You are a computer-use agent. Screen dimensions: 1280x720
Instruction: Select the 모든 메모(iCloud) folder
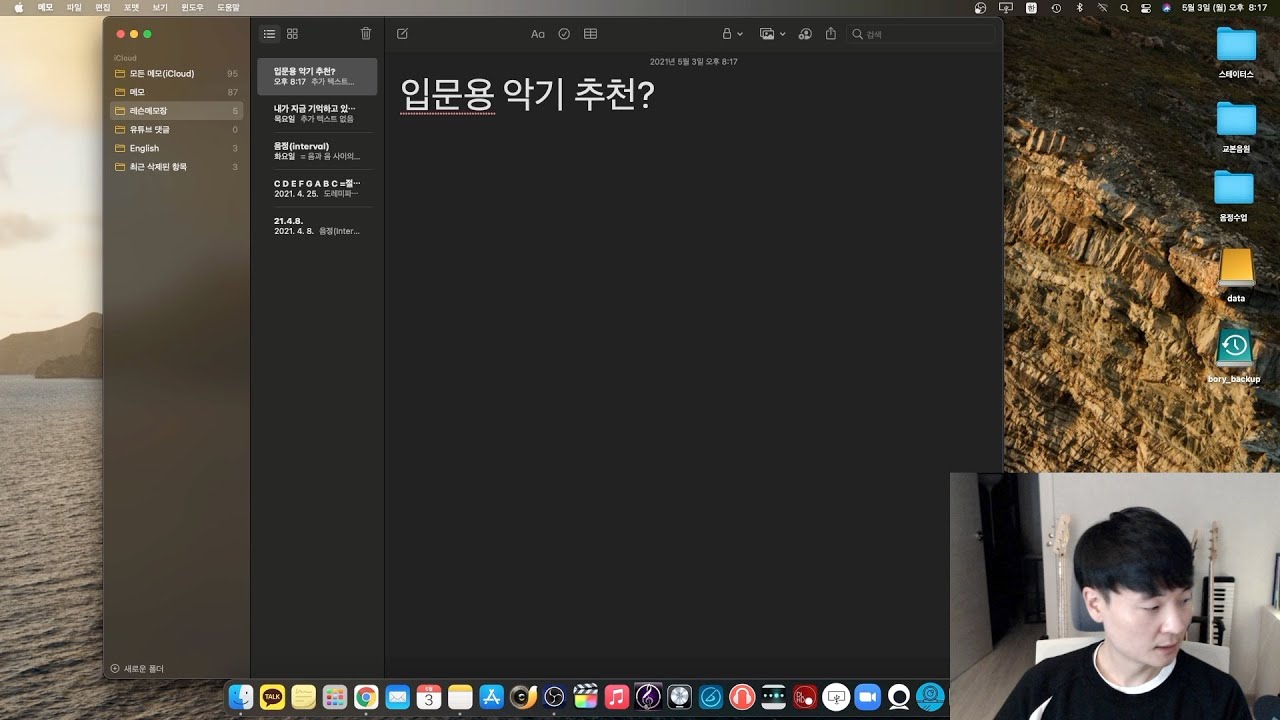pyautogui.click(x=176, y=73)
